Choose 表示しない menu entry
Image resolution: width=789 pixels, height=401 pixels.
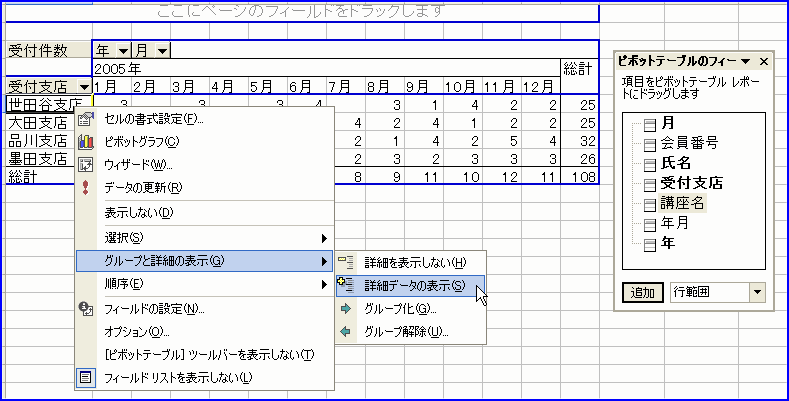click(x=204, y=213)
